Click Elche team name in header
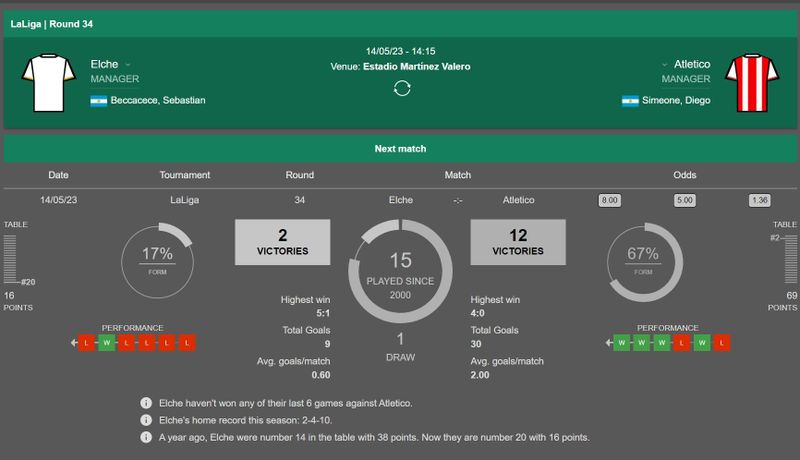Viewport: 800px width, 460px height. point(104,64)
